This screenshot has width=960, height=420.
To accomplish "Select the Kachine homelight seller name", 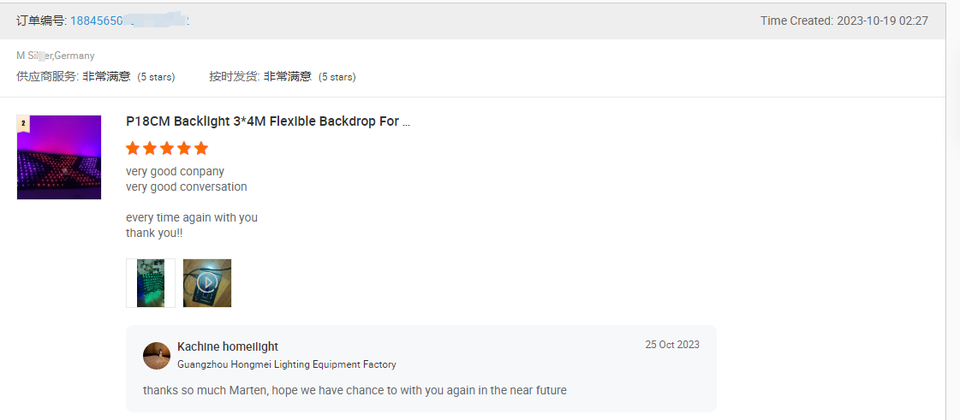I will [x=228, y=347].
